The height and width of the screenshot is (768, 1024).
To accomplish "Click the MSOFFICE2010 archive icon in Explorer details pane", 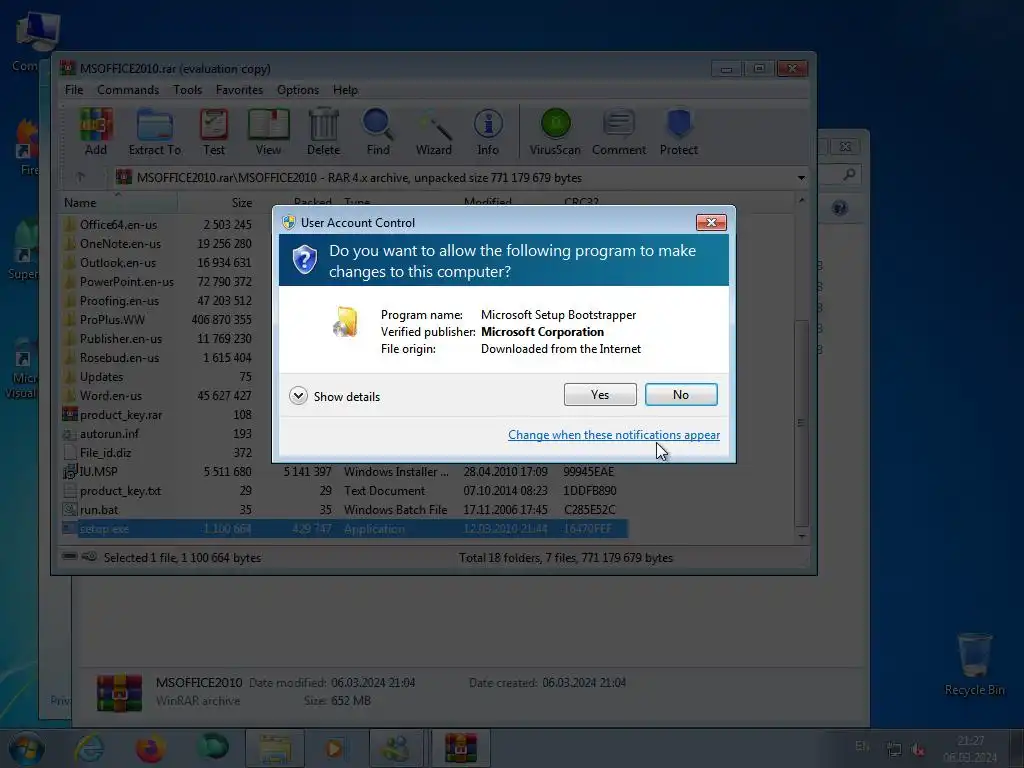I will tap(119, 692).
